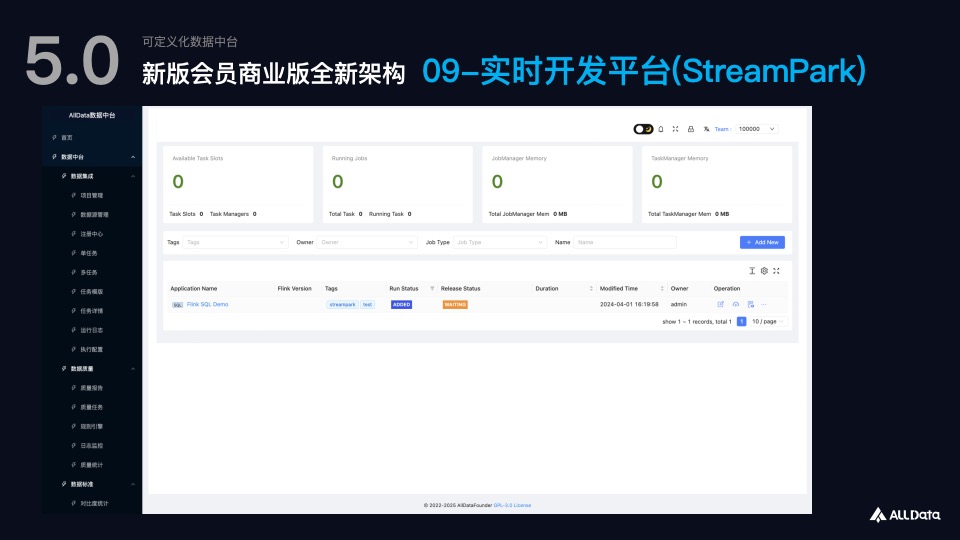The width and height of the screenshot is (960, 540).
Task: Open 执行配置 in the sidebar
Action: (92, 350)
